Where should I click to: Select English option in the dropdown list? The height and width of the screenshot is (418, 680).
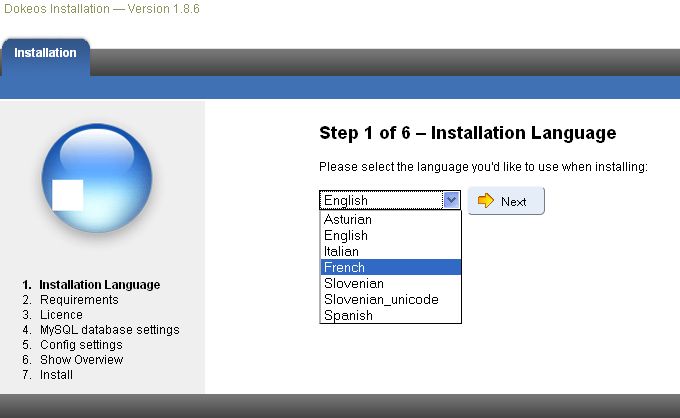click(x=390, y=235)
